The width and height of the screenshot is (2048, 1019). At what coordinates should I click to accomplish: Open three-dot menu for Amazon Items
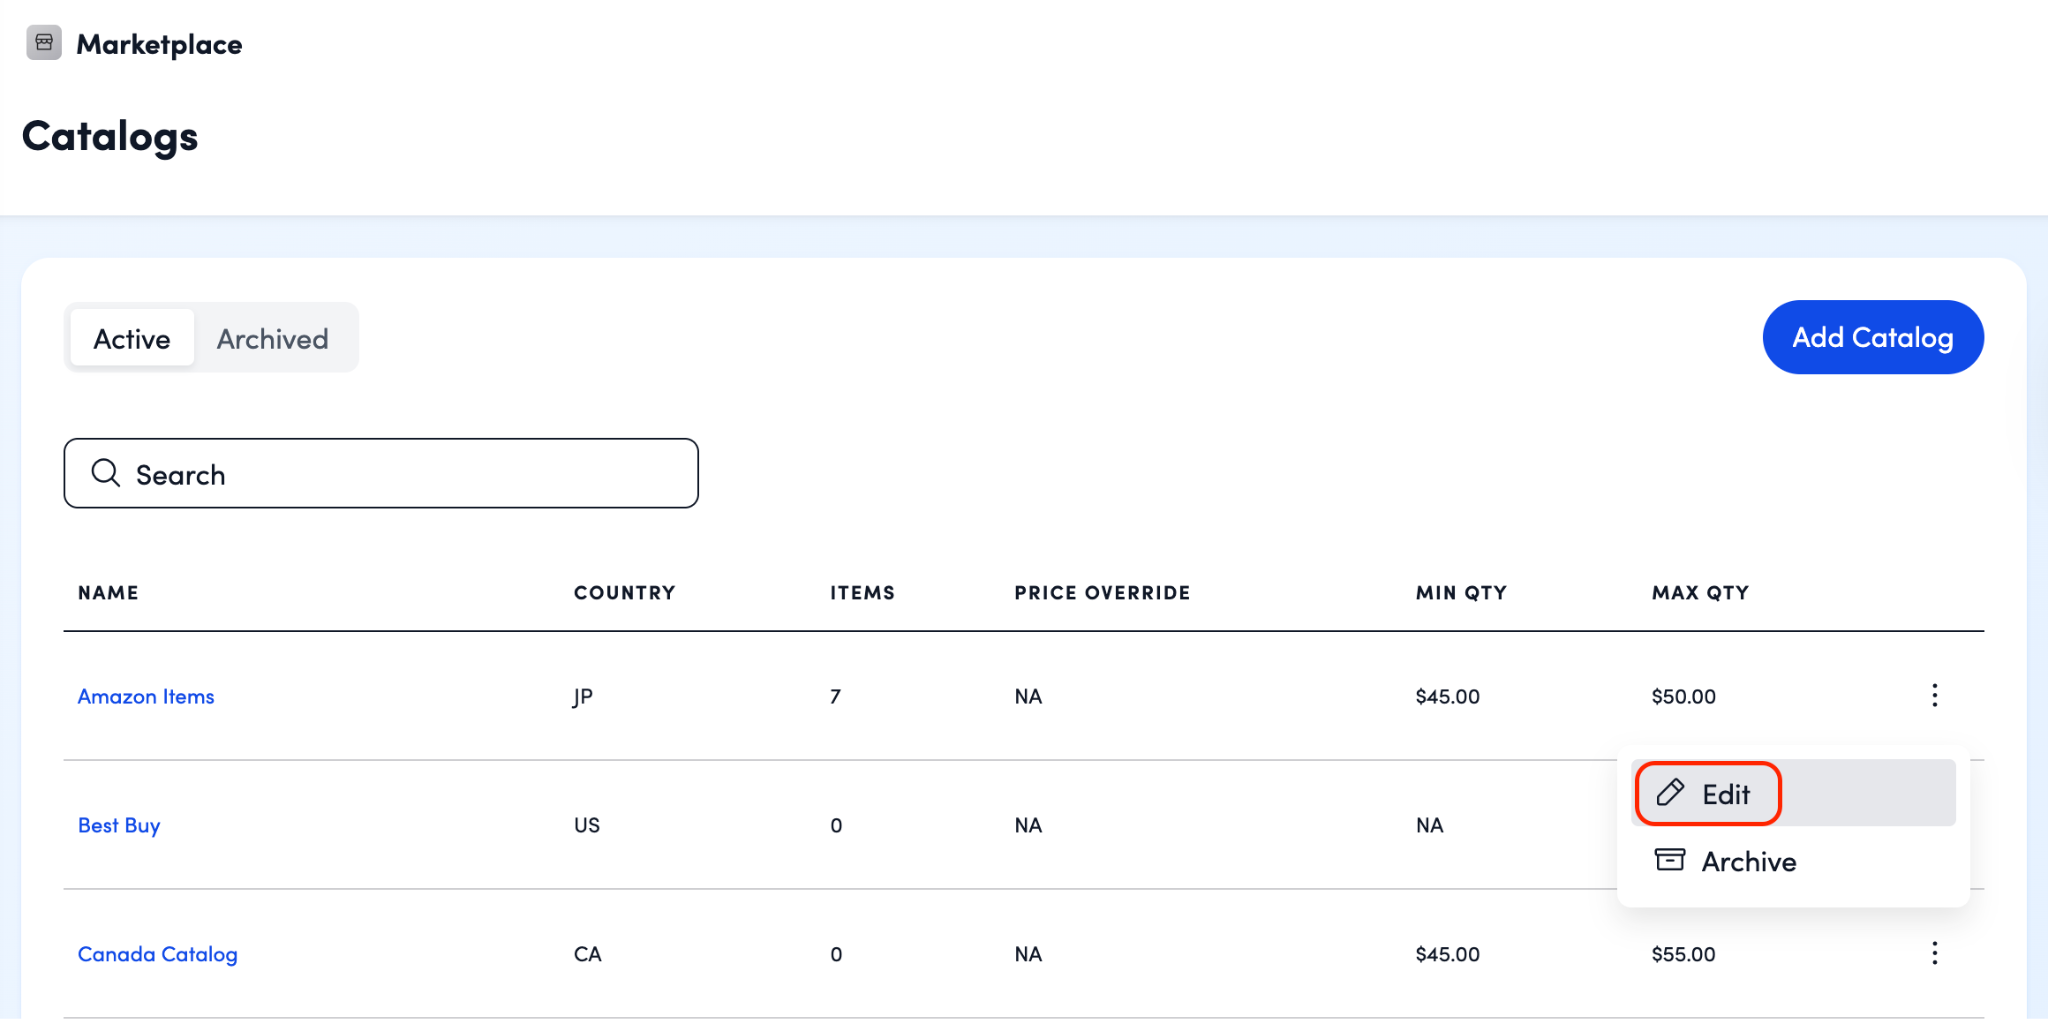coord(1934,696)
